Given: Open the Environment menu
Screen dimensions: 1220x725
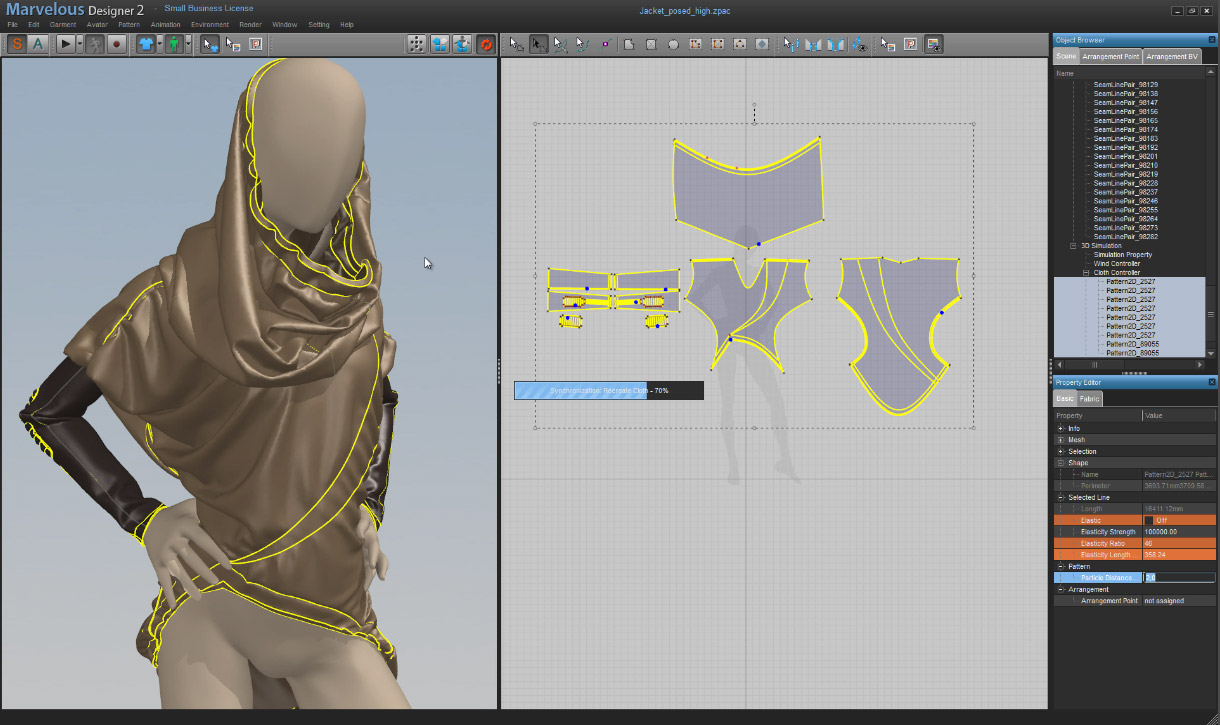Looking at the screenshot, I should [x=210, y=24].
